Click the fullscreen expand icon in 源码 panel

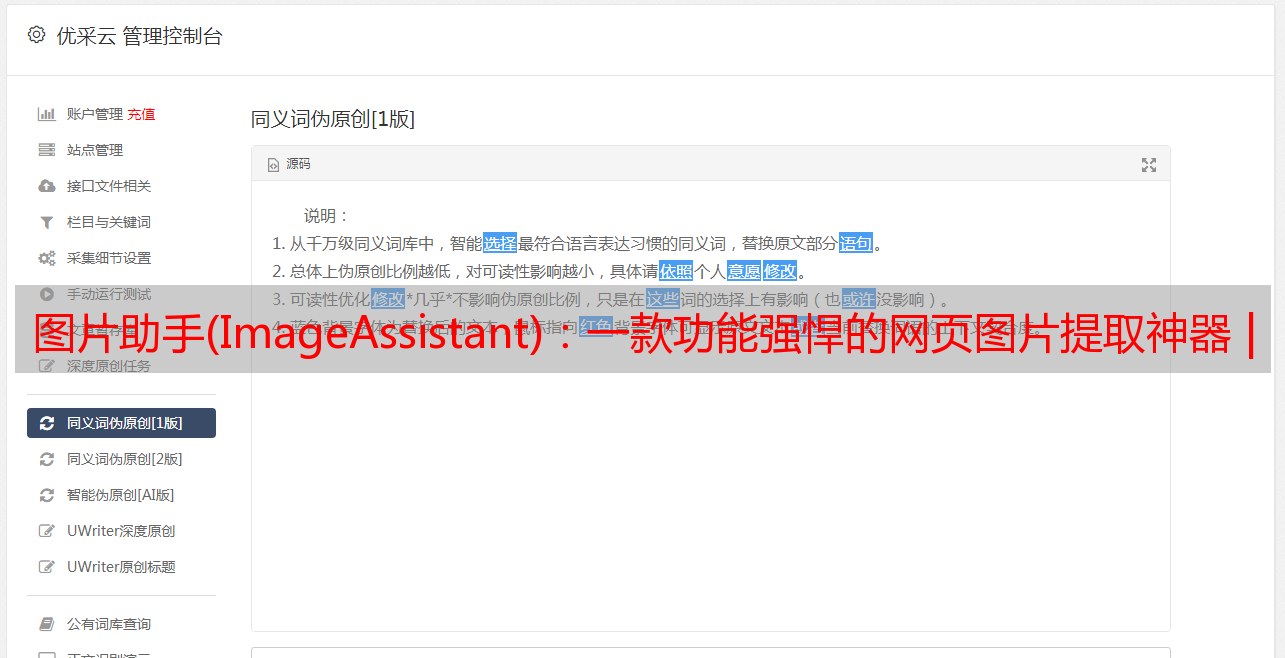[1149, 165]
